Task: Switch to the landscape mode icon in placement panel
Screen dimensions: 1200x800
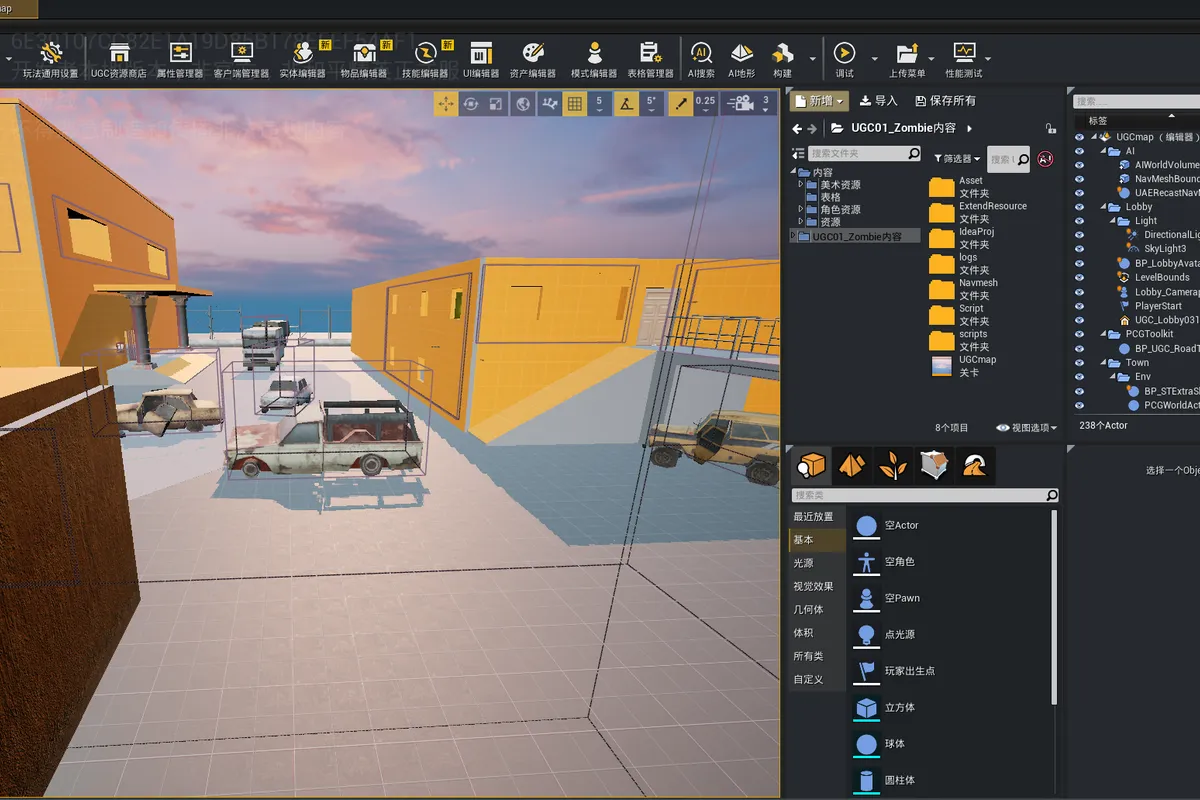Action: pyautogui.click(x=851, y=464)
